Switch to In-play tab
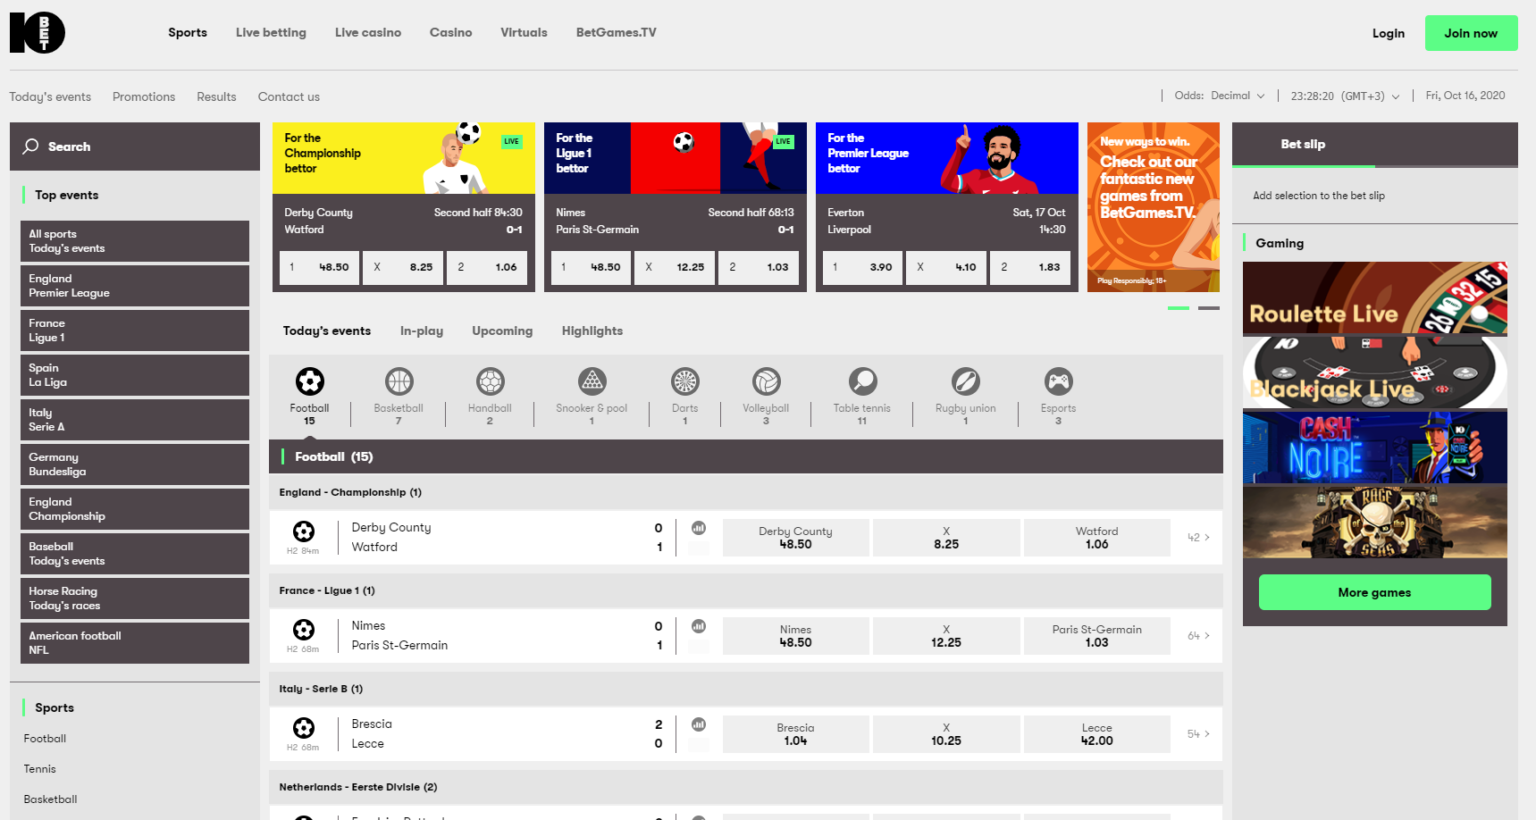The height and width of the screenshot is (820, 1536). 422,331
